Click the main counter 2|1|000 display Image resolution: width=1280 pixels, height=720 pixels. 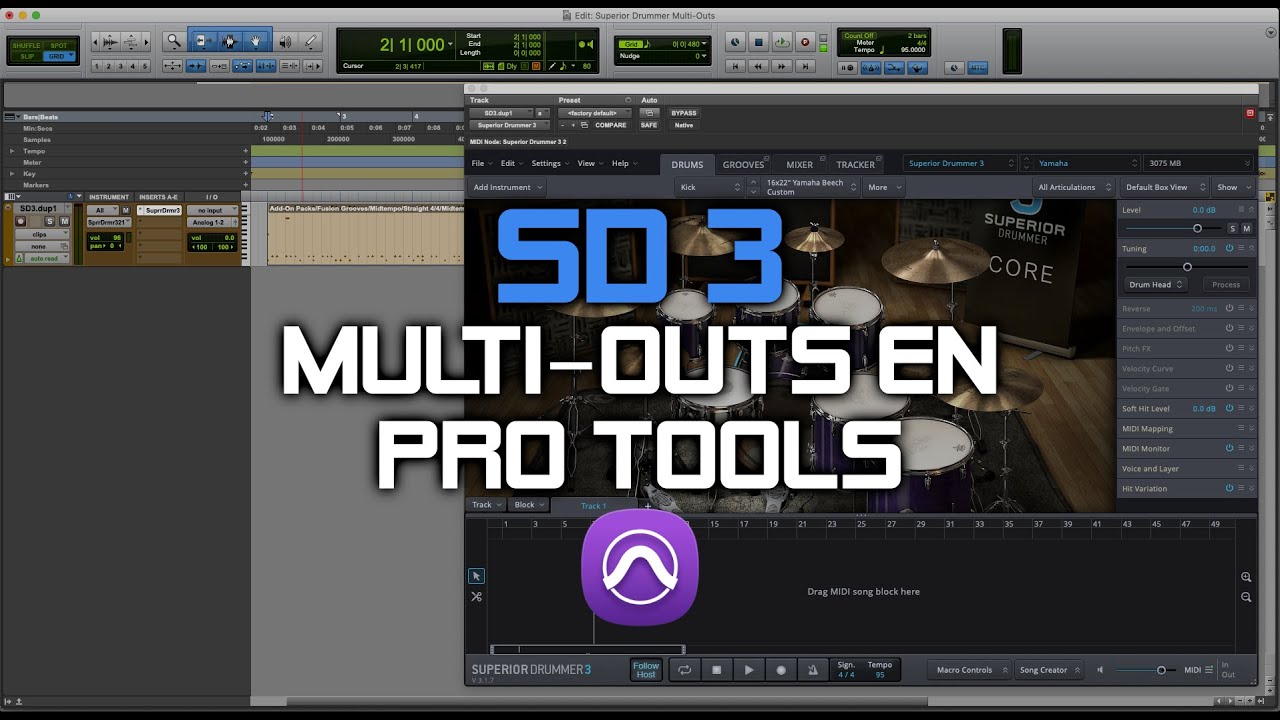pyautogui.click(x=412, y=45)
